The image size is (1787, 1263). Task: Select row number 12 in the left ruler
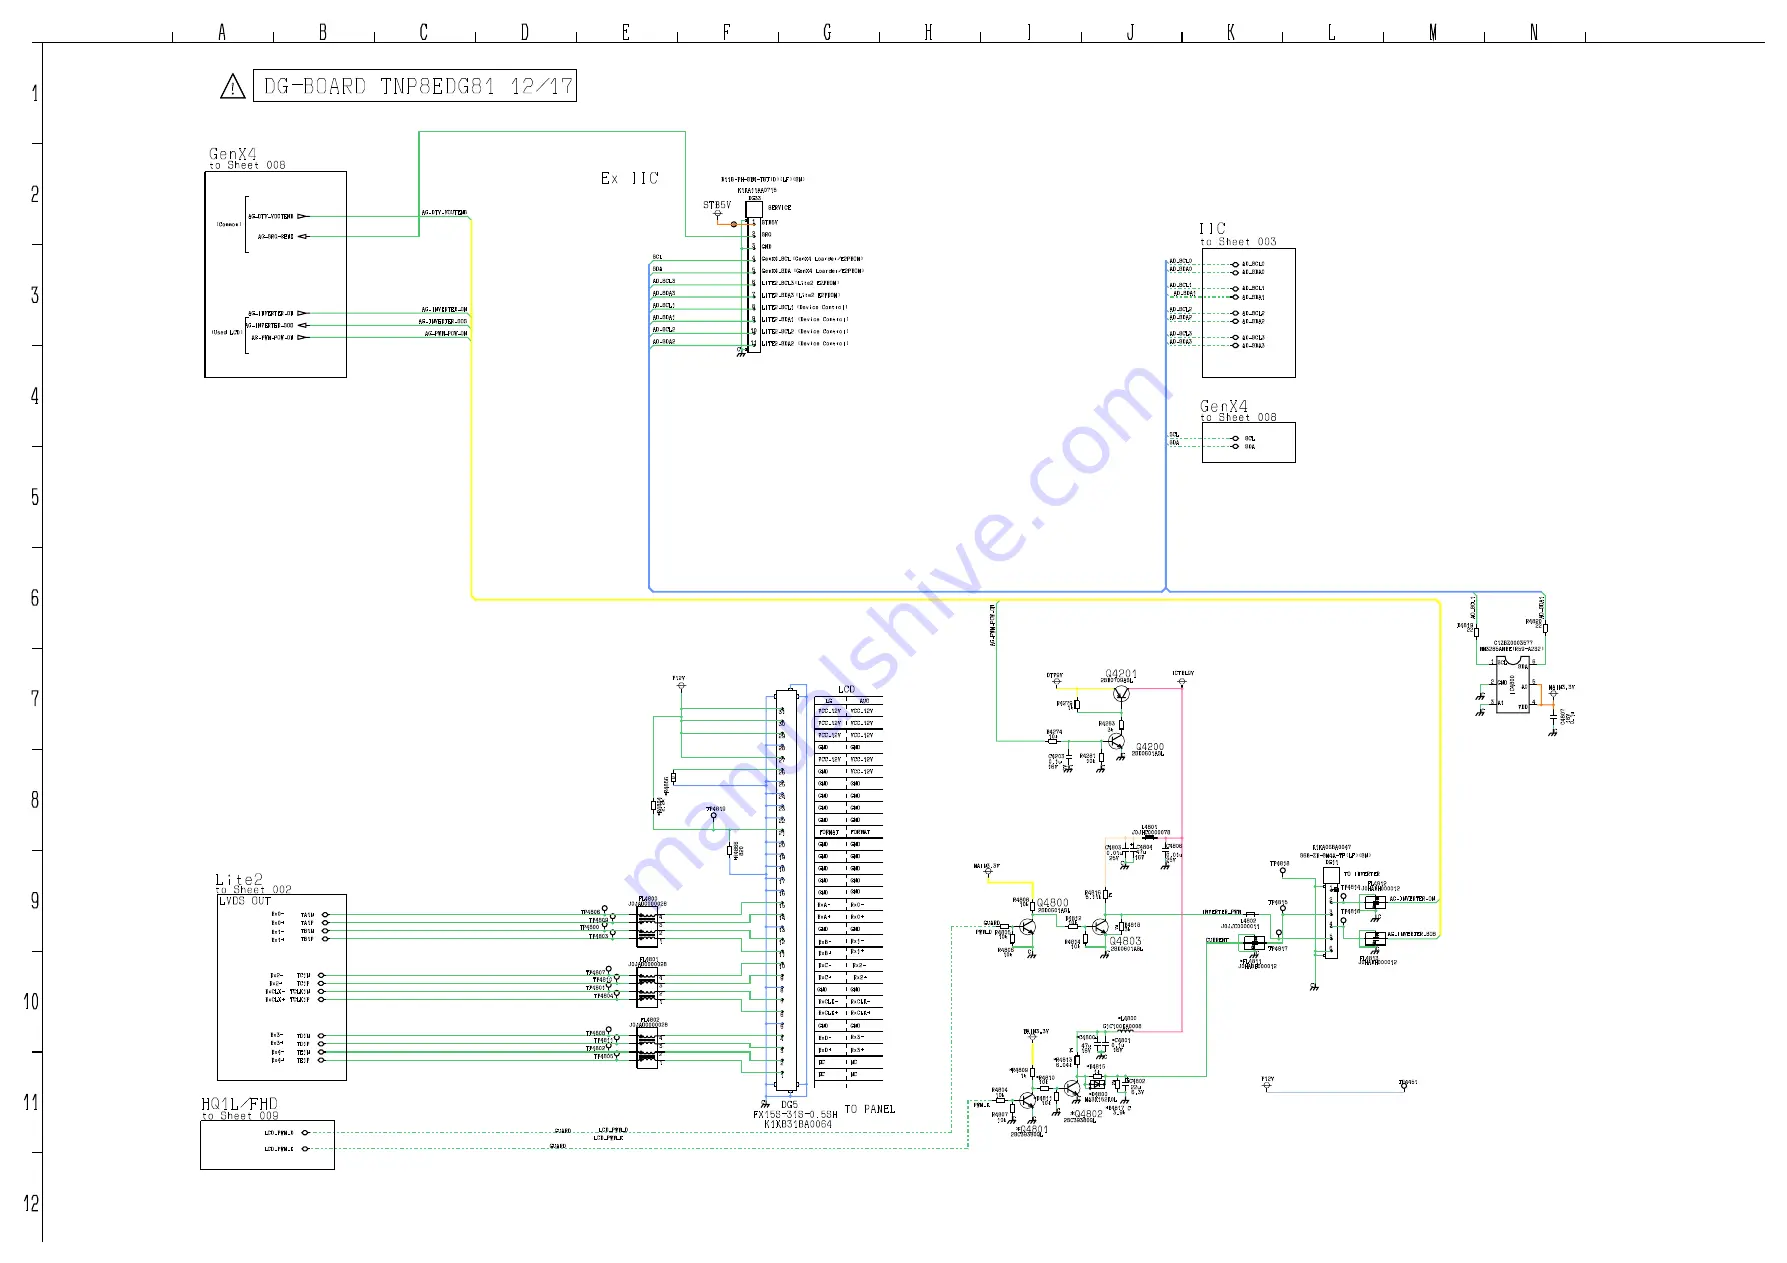coord(32,1204)
